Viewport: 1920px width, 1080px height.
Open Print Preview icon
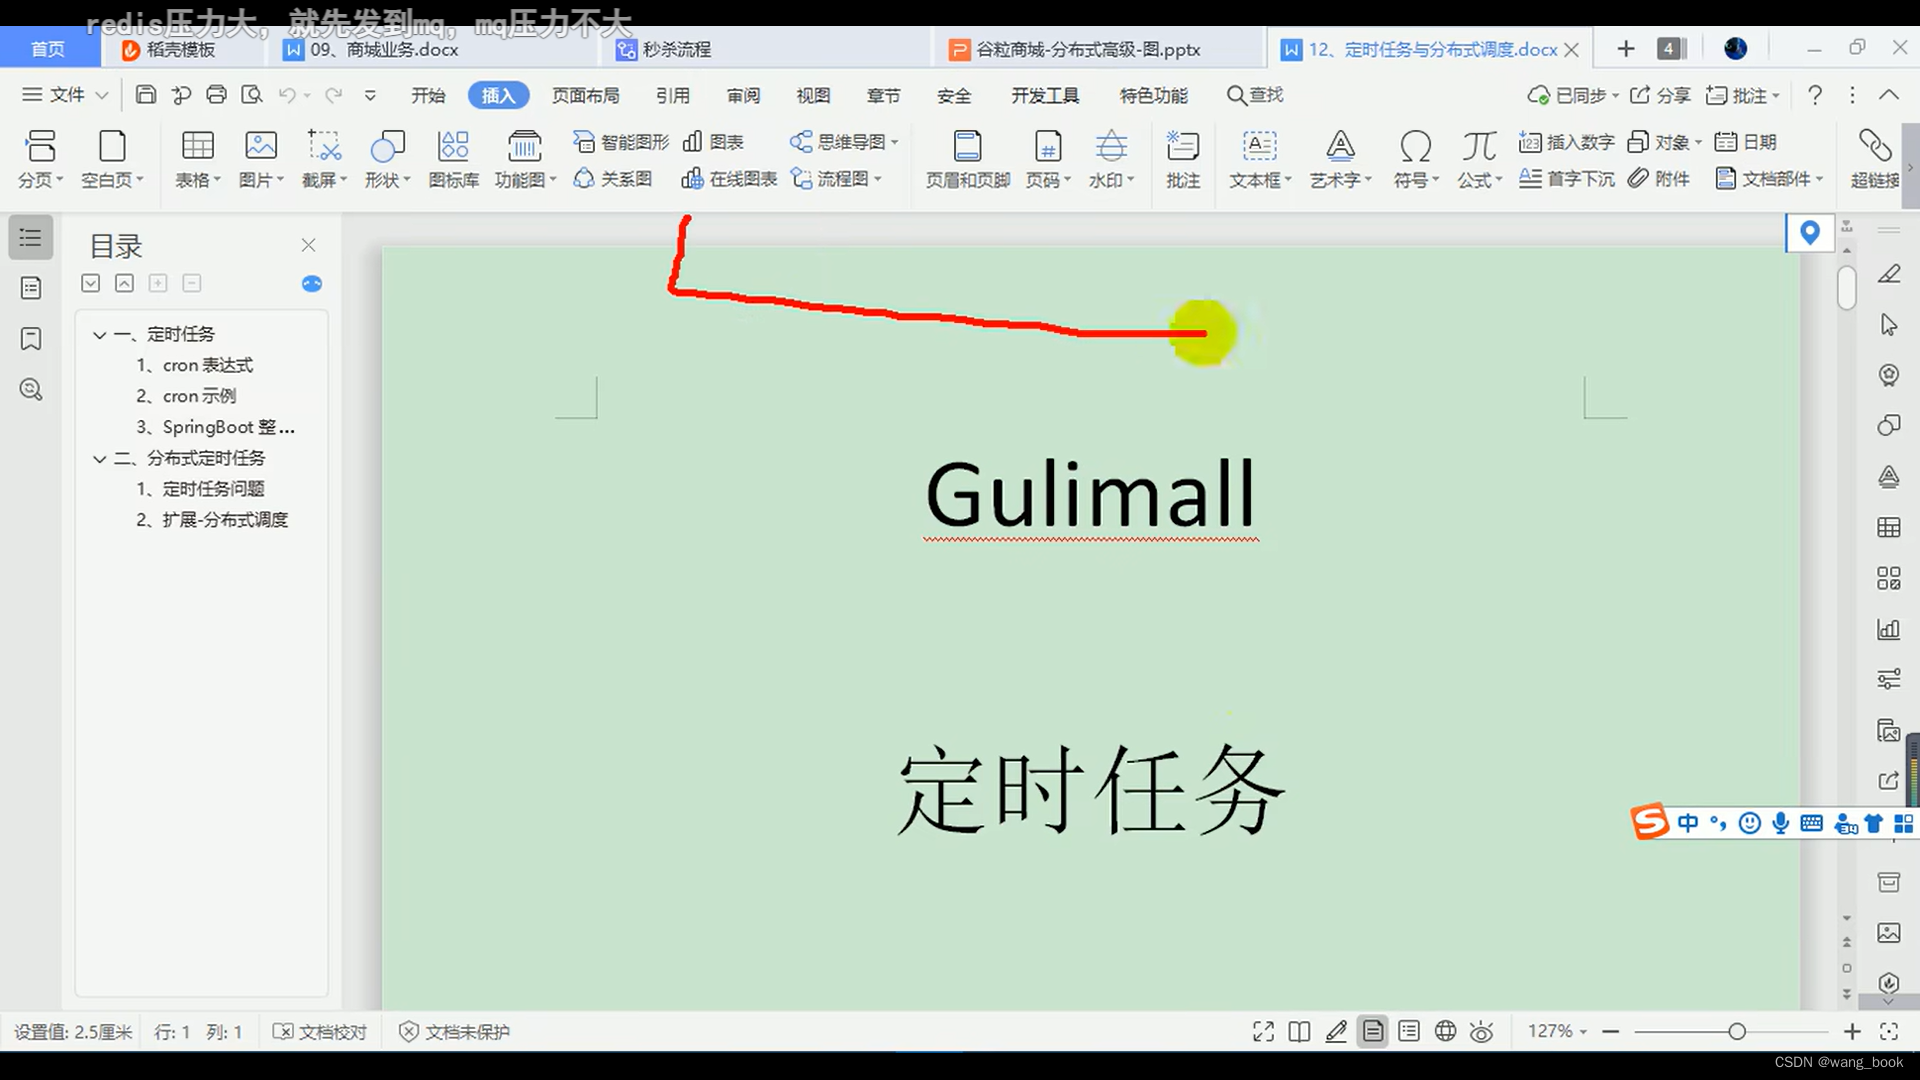point(252,95)
